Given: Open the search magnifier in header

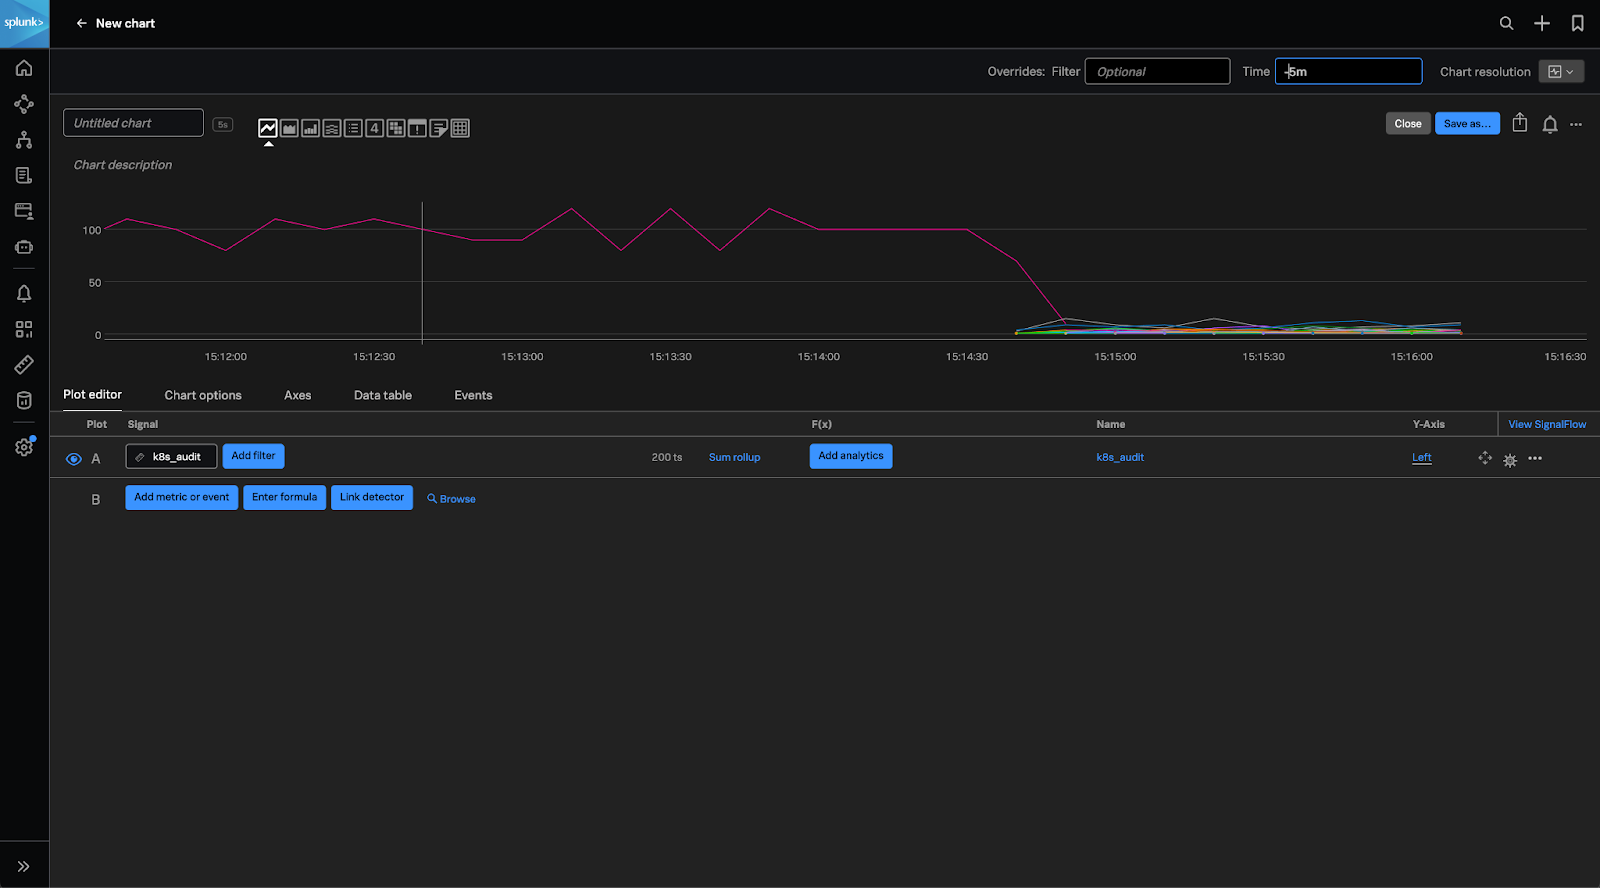Looking at the screenshot, I should click(x=1506, y=23).
